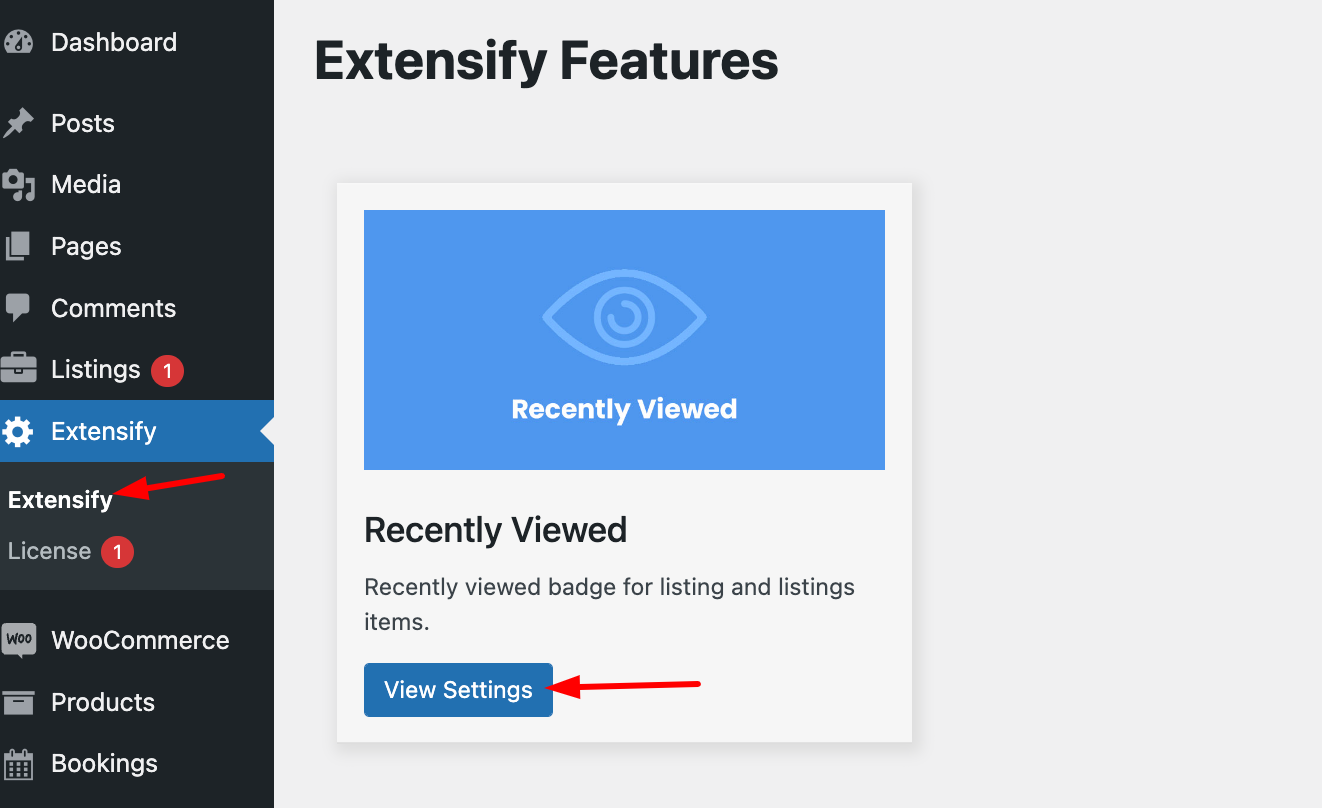Click the eye graphic on the banner

click(624, 316)
